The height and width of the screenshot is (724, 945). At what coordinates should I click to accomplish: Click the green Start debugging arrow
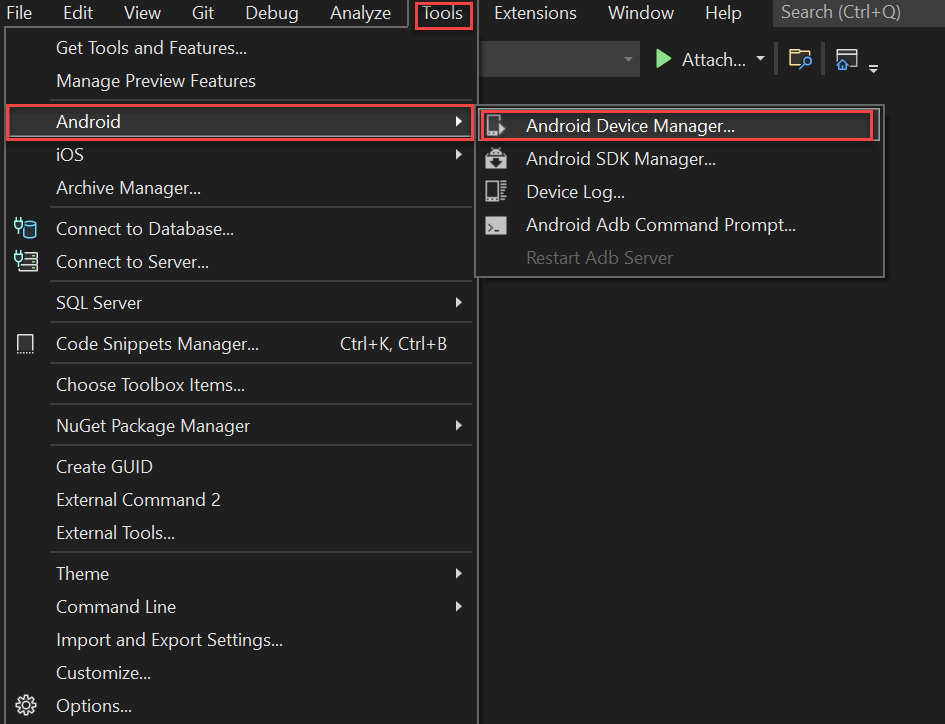pyautogui.click(x=664, y=58)
